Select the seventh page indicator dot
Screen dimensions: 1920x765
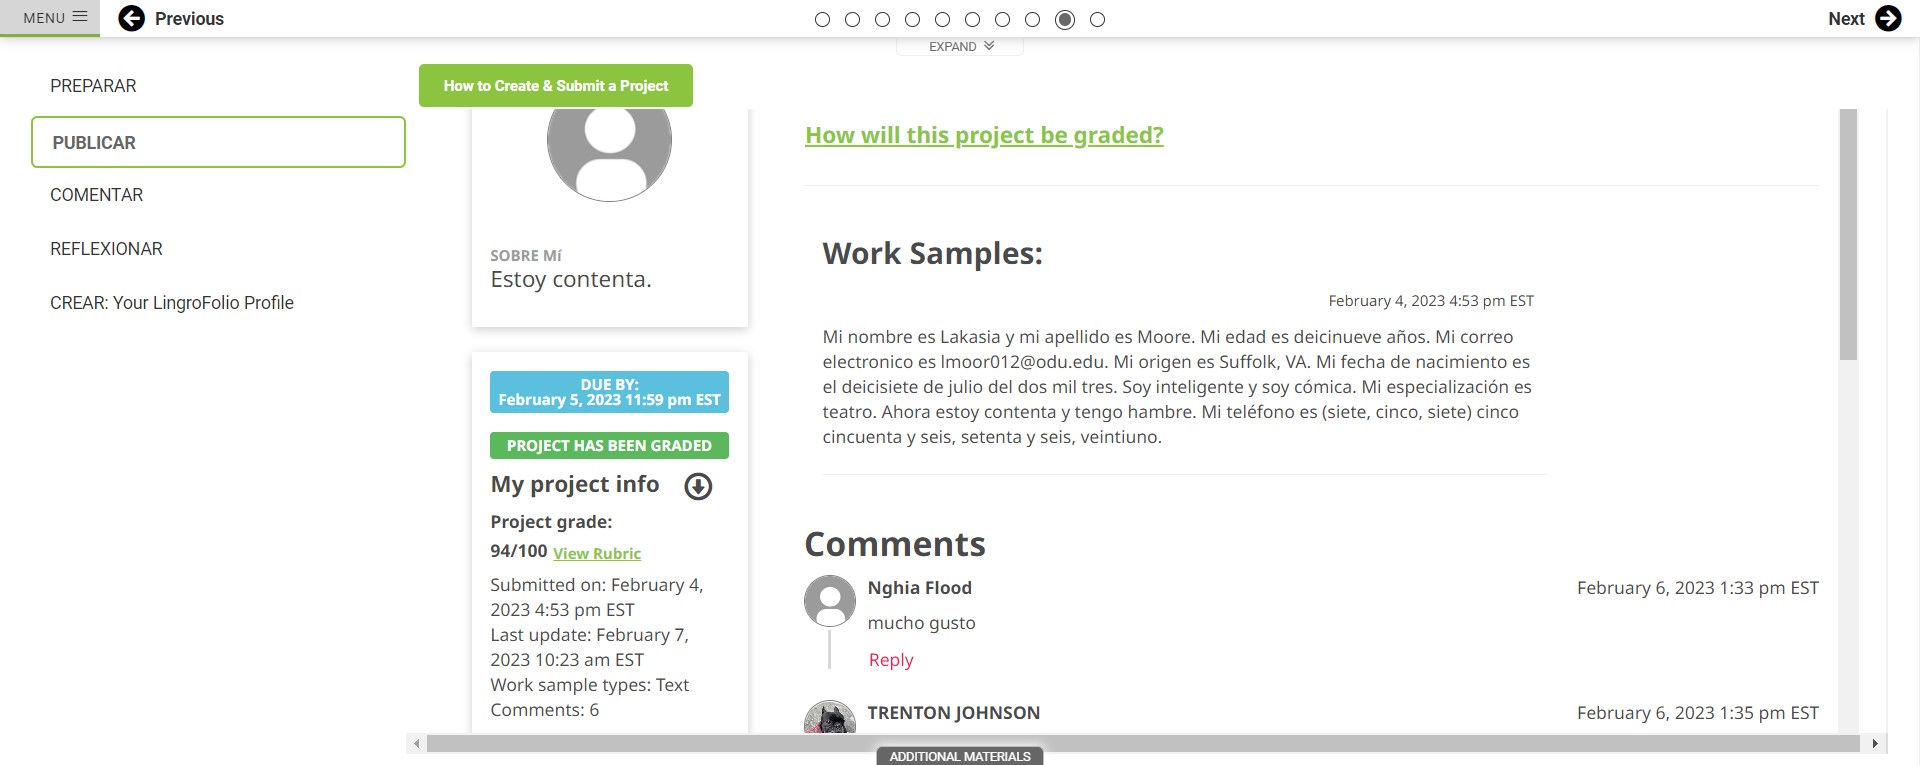click(x=1002, y=19)
